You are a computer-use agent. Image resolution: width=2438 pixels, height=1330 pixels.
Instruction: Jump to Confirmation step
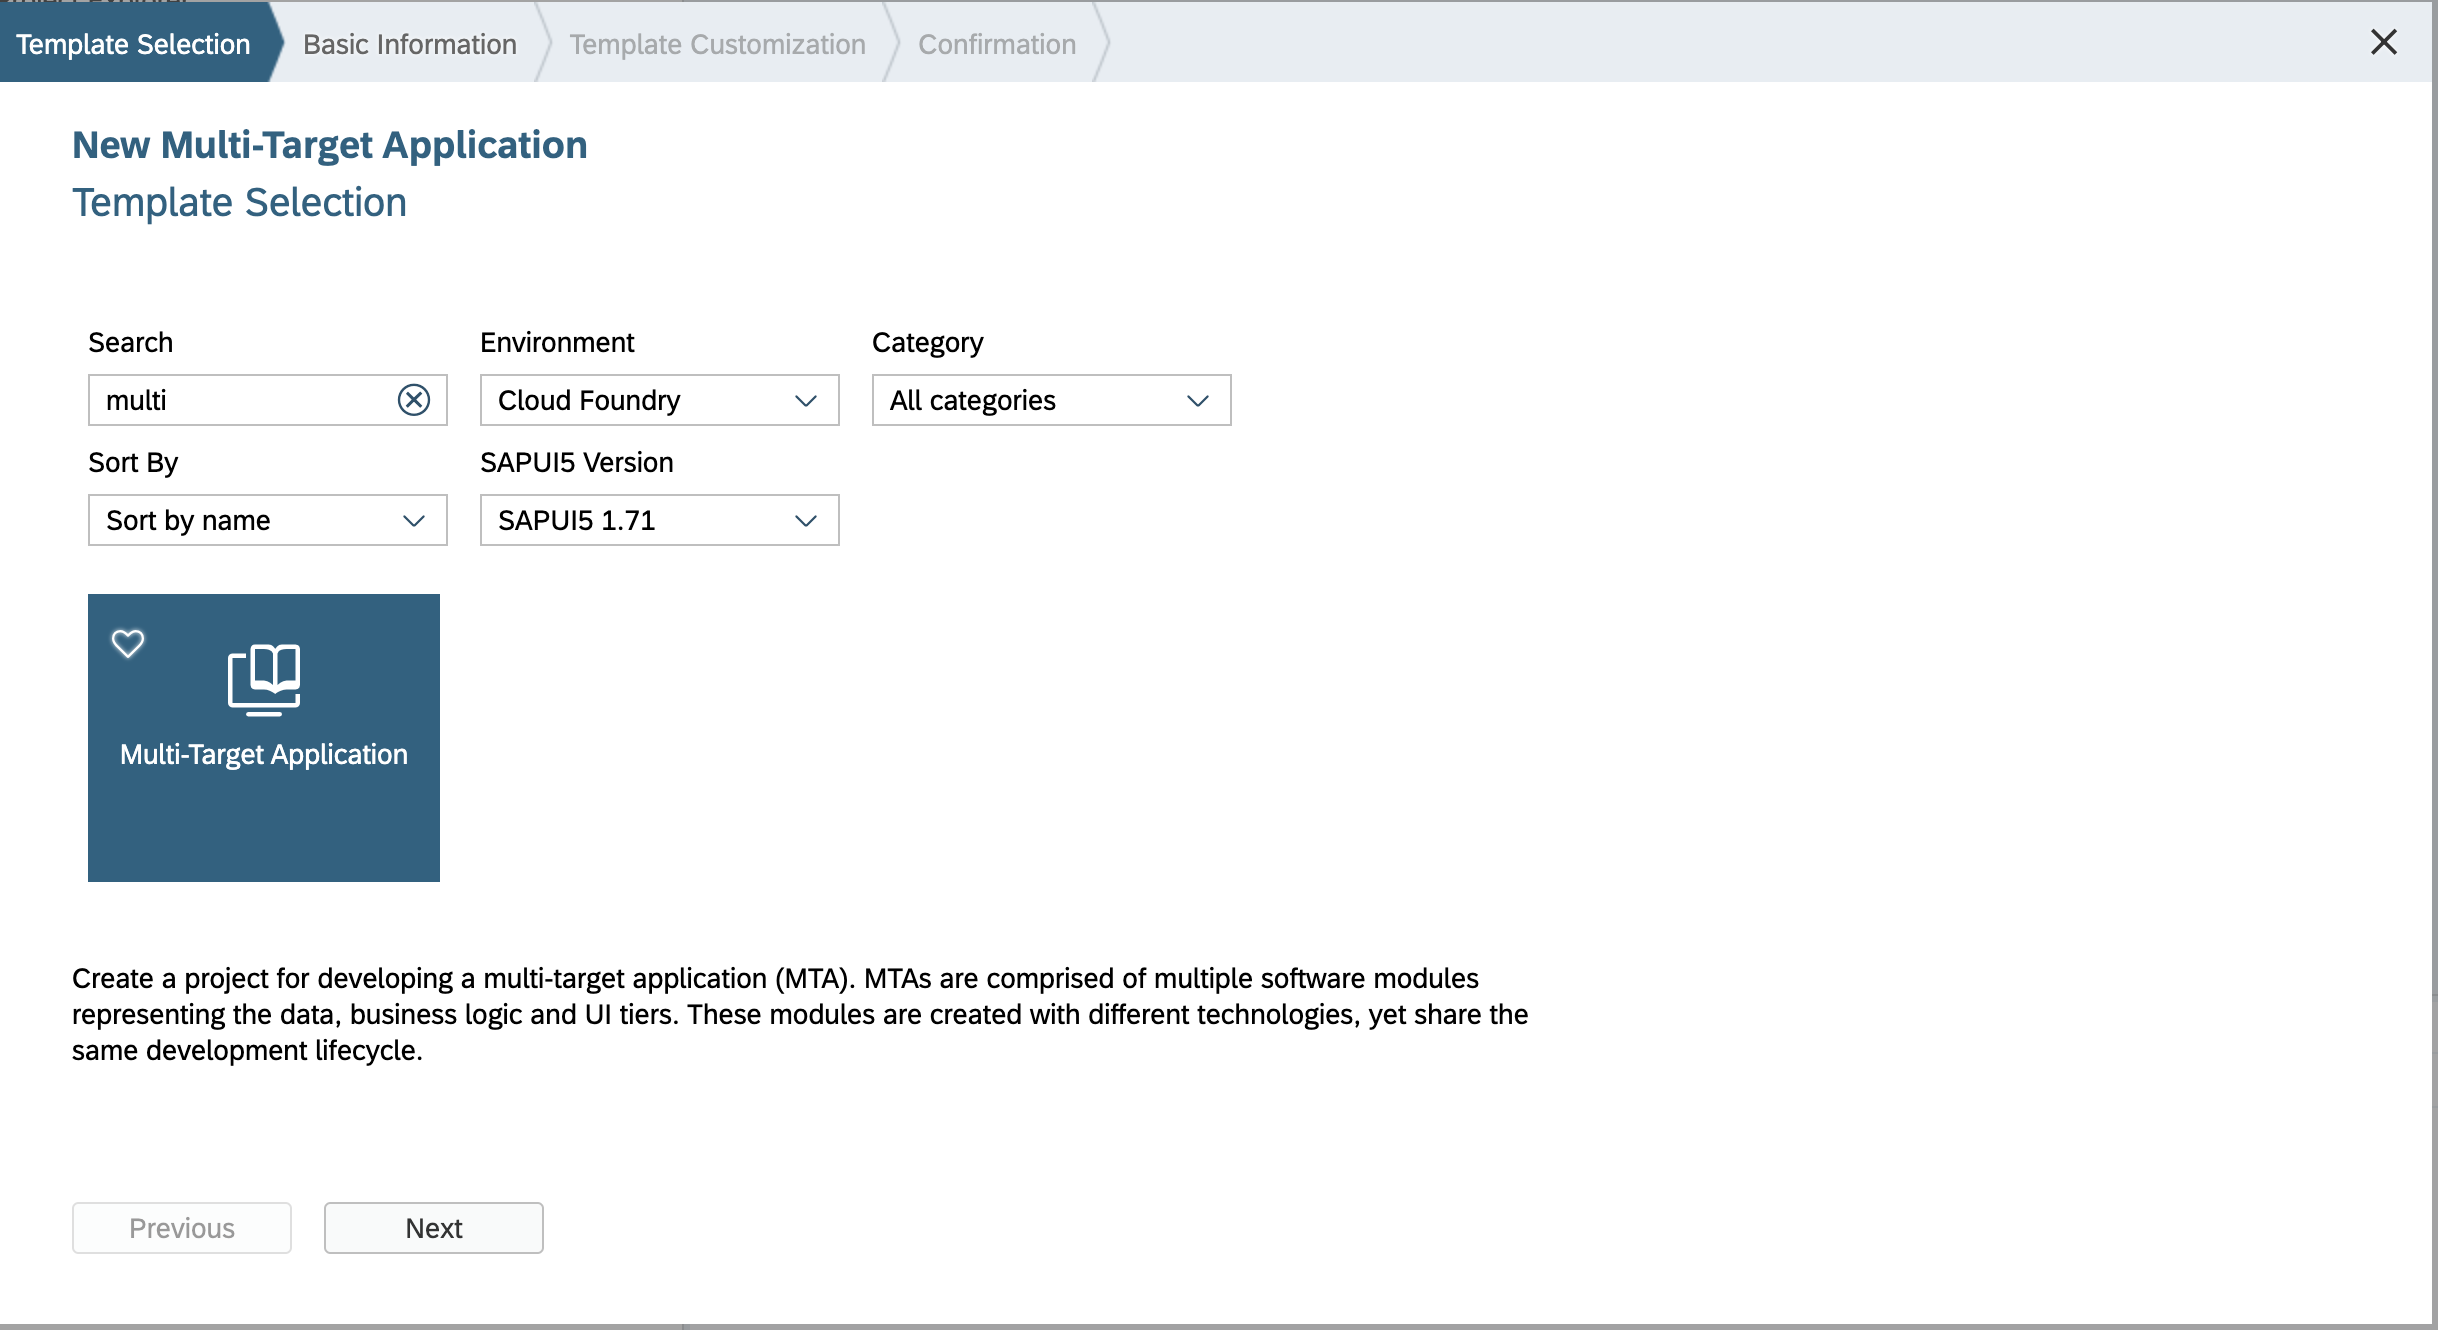tap(996, 44)
